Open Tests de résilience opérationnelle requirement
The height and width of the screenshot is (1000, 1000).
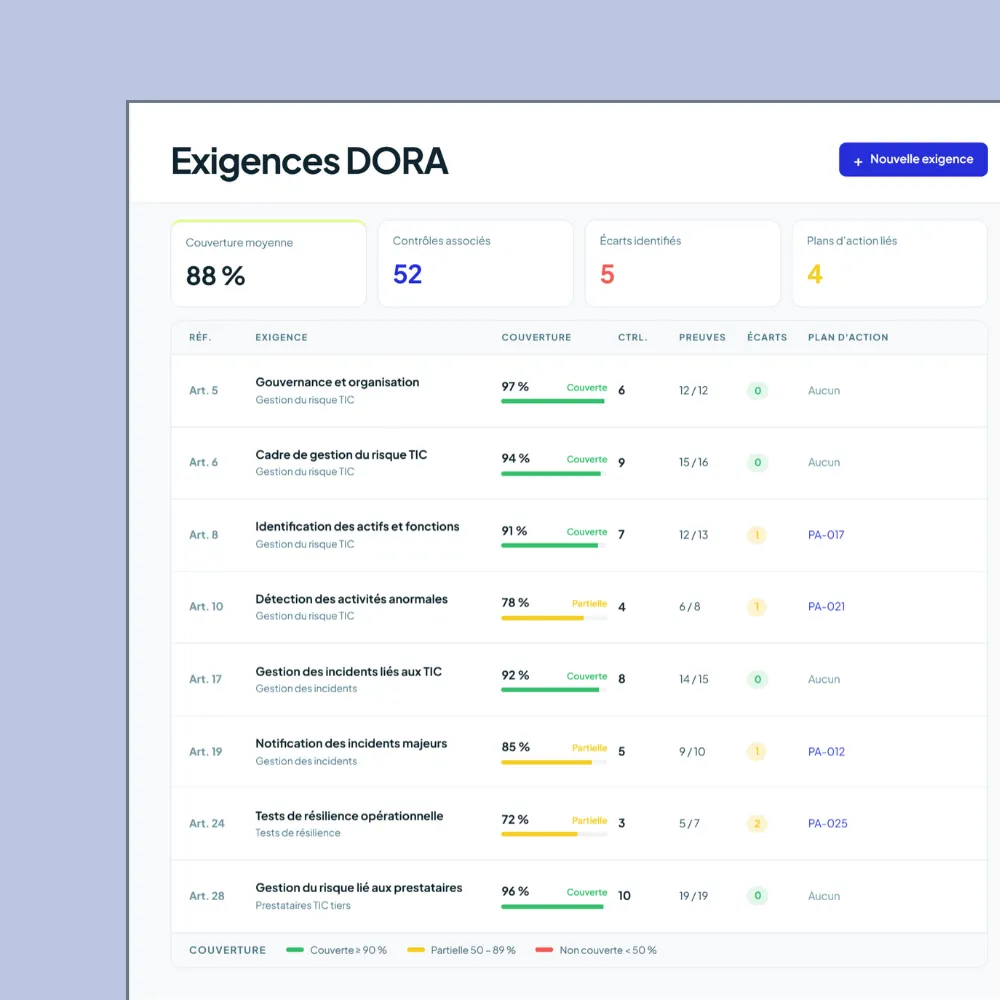pyautogui.click(x=349, y=816)
